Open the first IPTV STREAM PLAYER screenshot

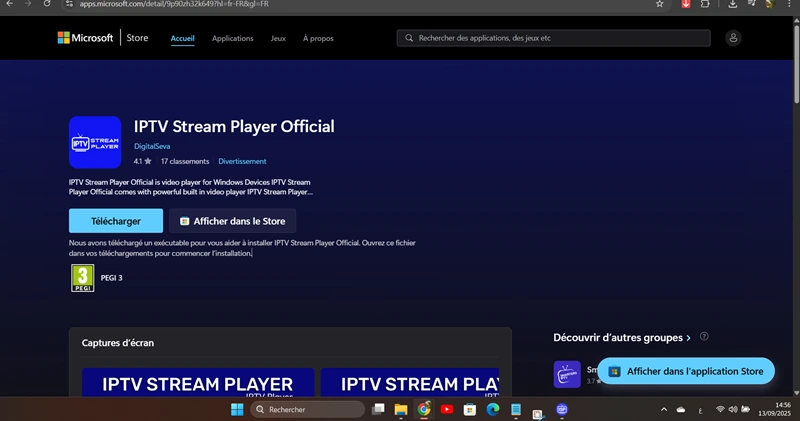[x=198, y=383]
